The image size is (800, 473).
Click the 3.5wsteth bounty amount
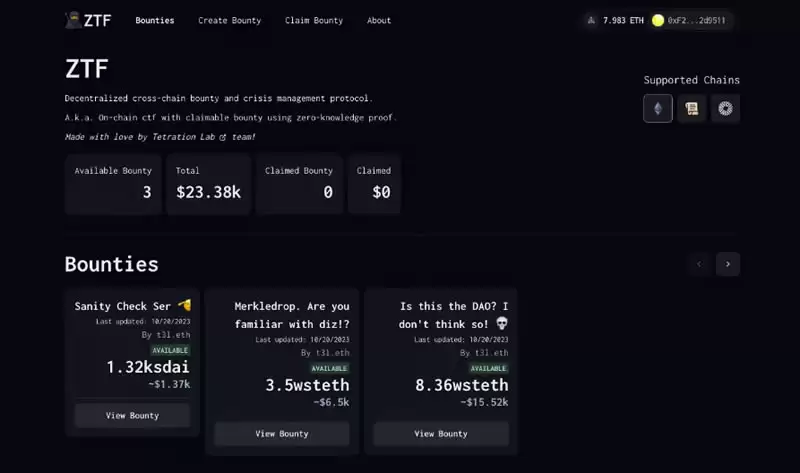point(307,385)
